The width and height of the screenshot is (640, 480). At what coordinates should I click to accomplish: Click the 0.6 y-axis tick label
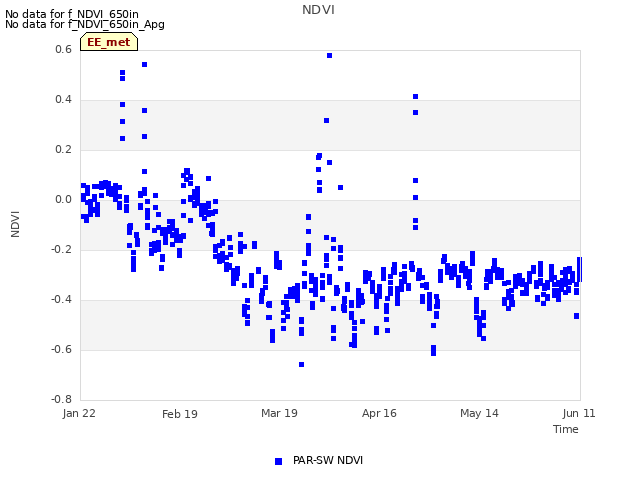click(63, 49)
